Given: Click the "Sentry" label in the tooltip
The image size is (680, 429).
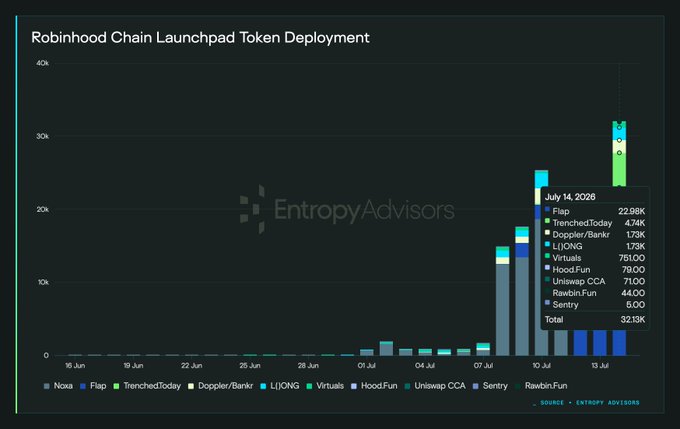Looking at the screenshot, I should point(566,305).
